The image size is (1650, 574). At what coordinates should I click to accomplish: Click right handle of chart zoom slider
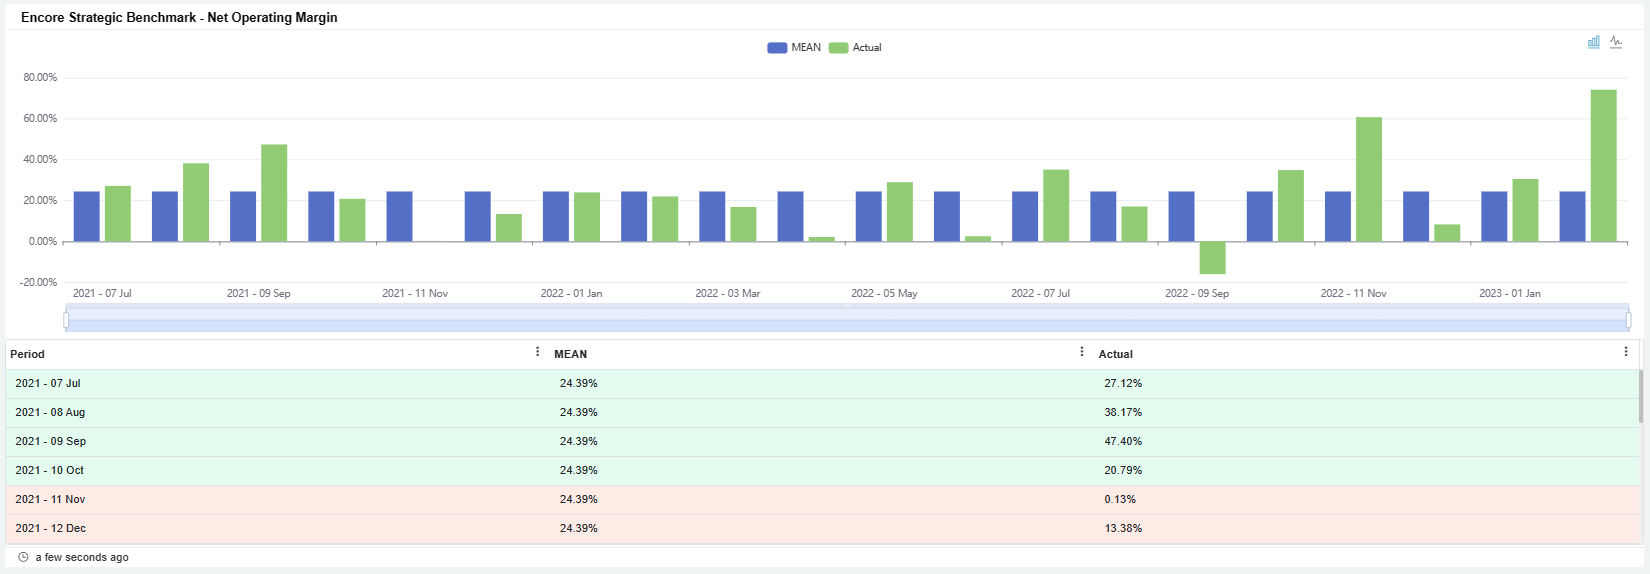click(1628, 320)
